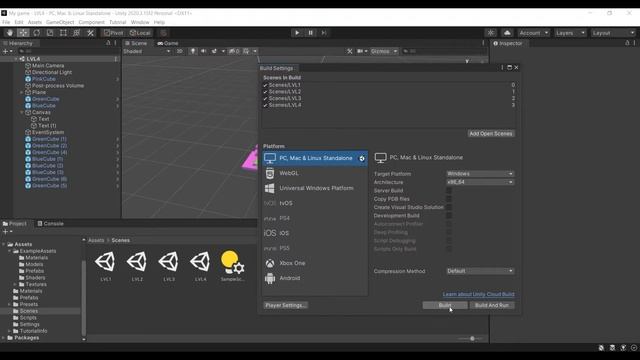640x360 pixels.
Task: Select the Hand tool
Action: [10, 33]
